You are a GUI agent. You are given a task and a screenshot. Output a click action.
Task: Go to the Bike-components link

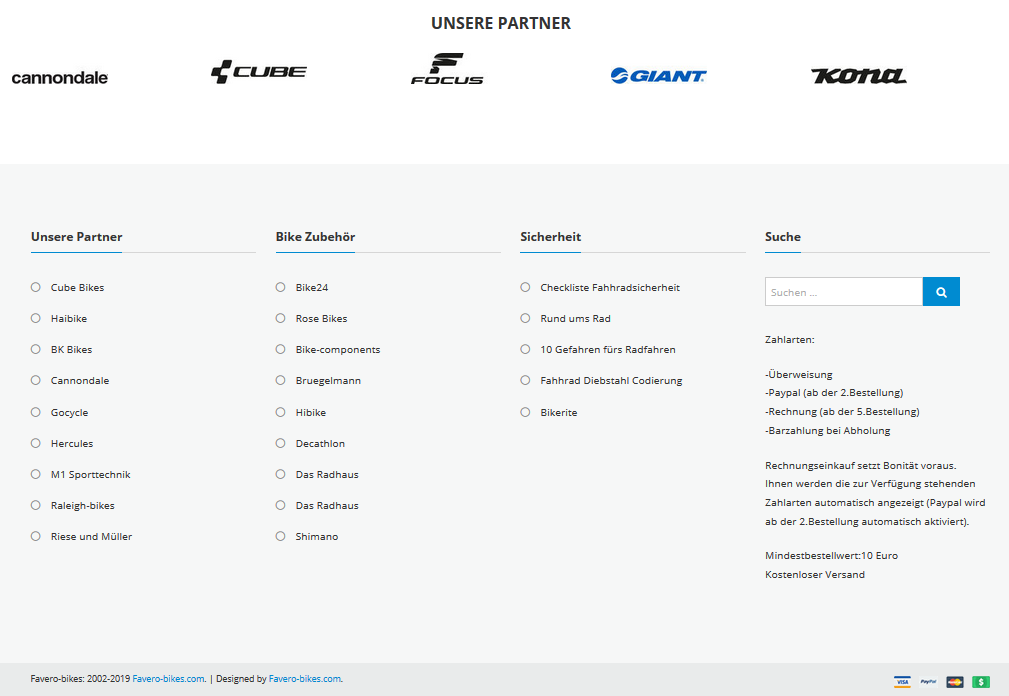tap(338, 349)
